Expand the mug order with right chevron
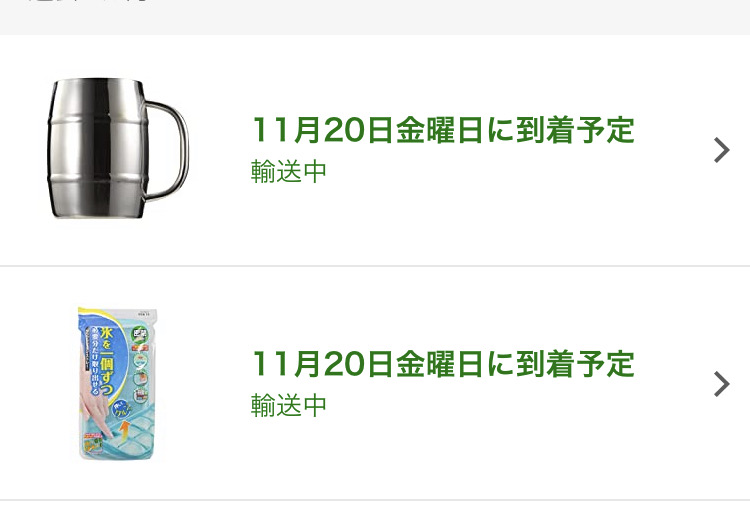Viewport: 750px width, 507px height. (721, 150)
